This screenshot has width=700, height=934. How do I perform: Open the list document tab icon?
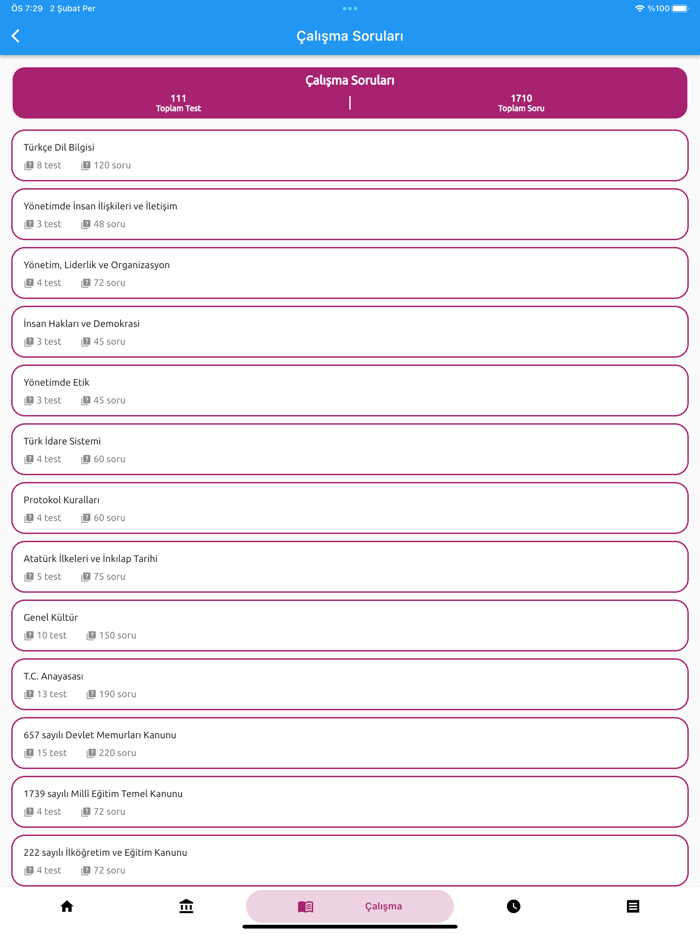tap(632, 906)
